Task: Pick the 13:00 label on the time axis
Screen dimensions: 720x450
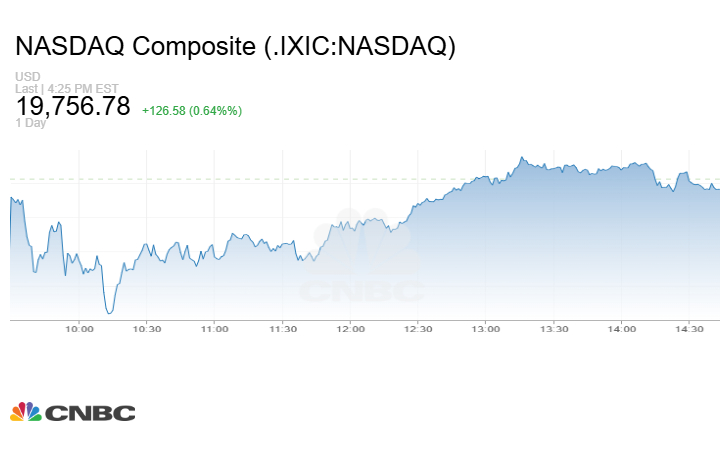Action: [x=486, y=329]
